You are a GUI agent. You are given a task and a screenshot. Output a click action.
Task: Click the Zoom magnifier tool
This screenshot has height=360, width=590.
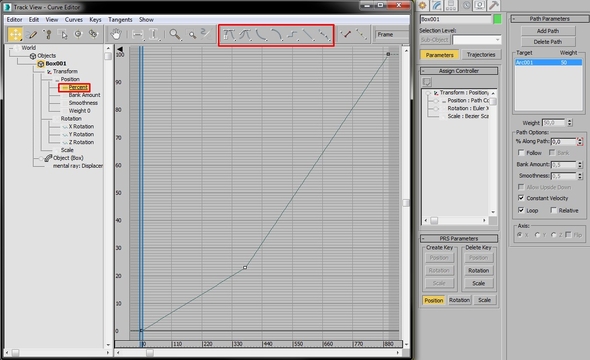coord(175,35)
